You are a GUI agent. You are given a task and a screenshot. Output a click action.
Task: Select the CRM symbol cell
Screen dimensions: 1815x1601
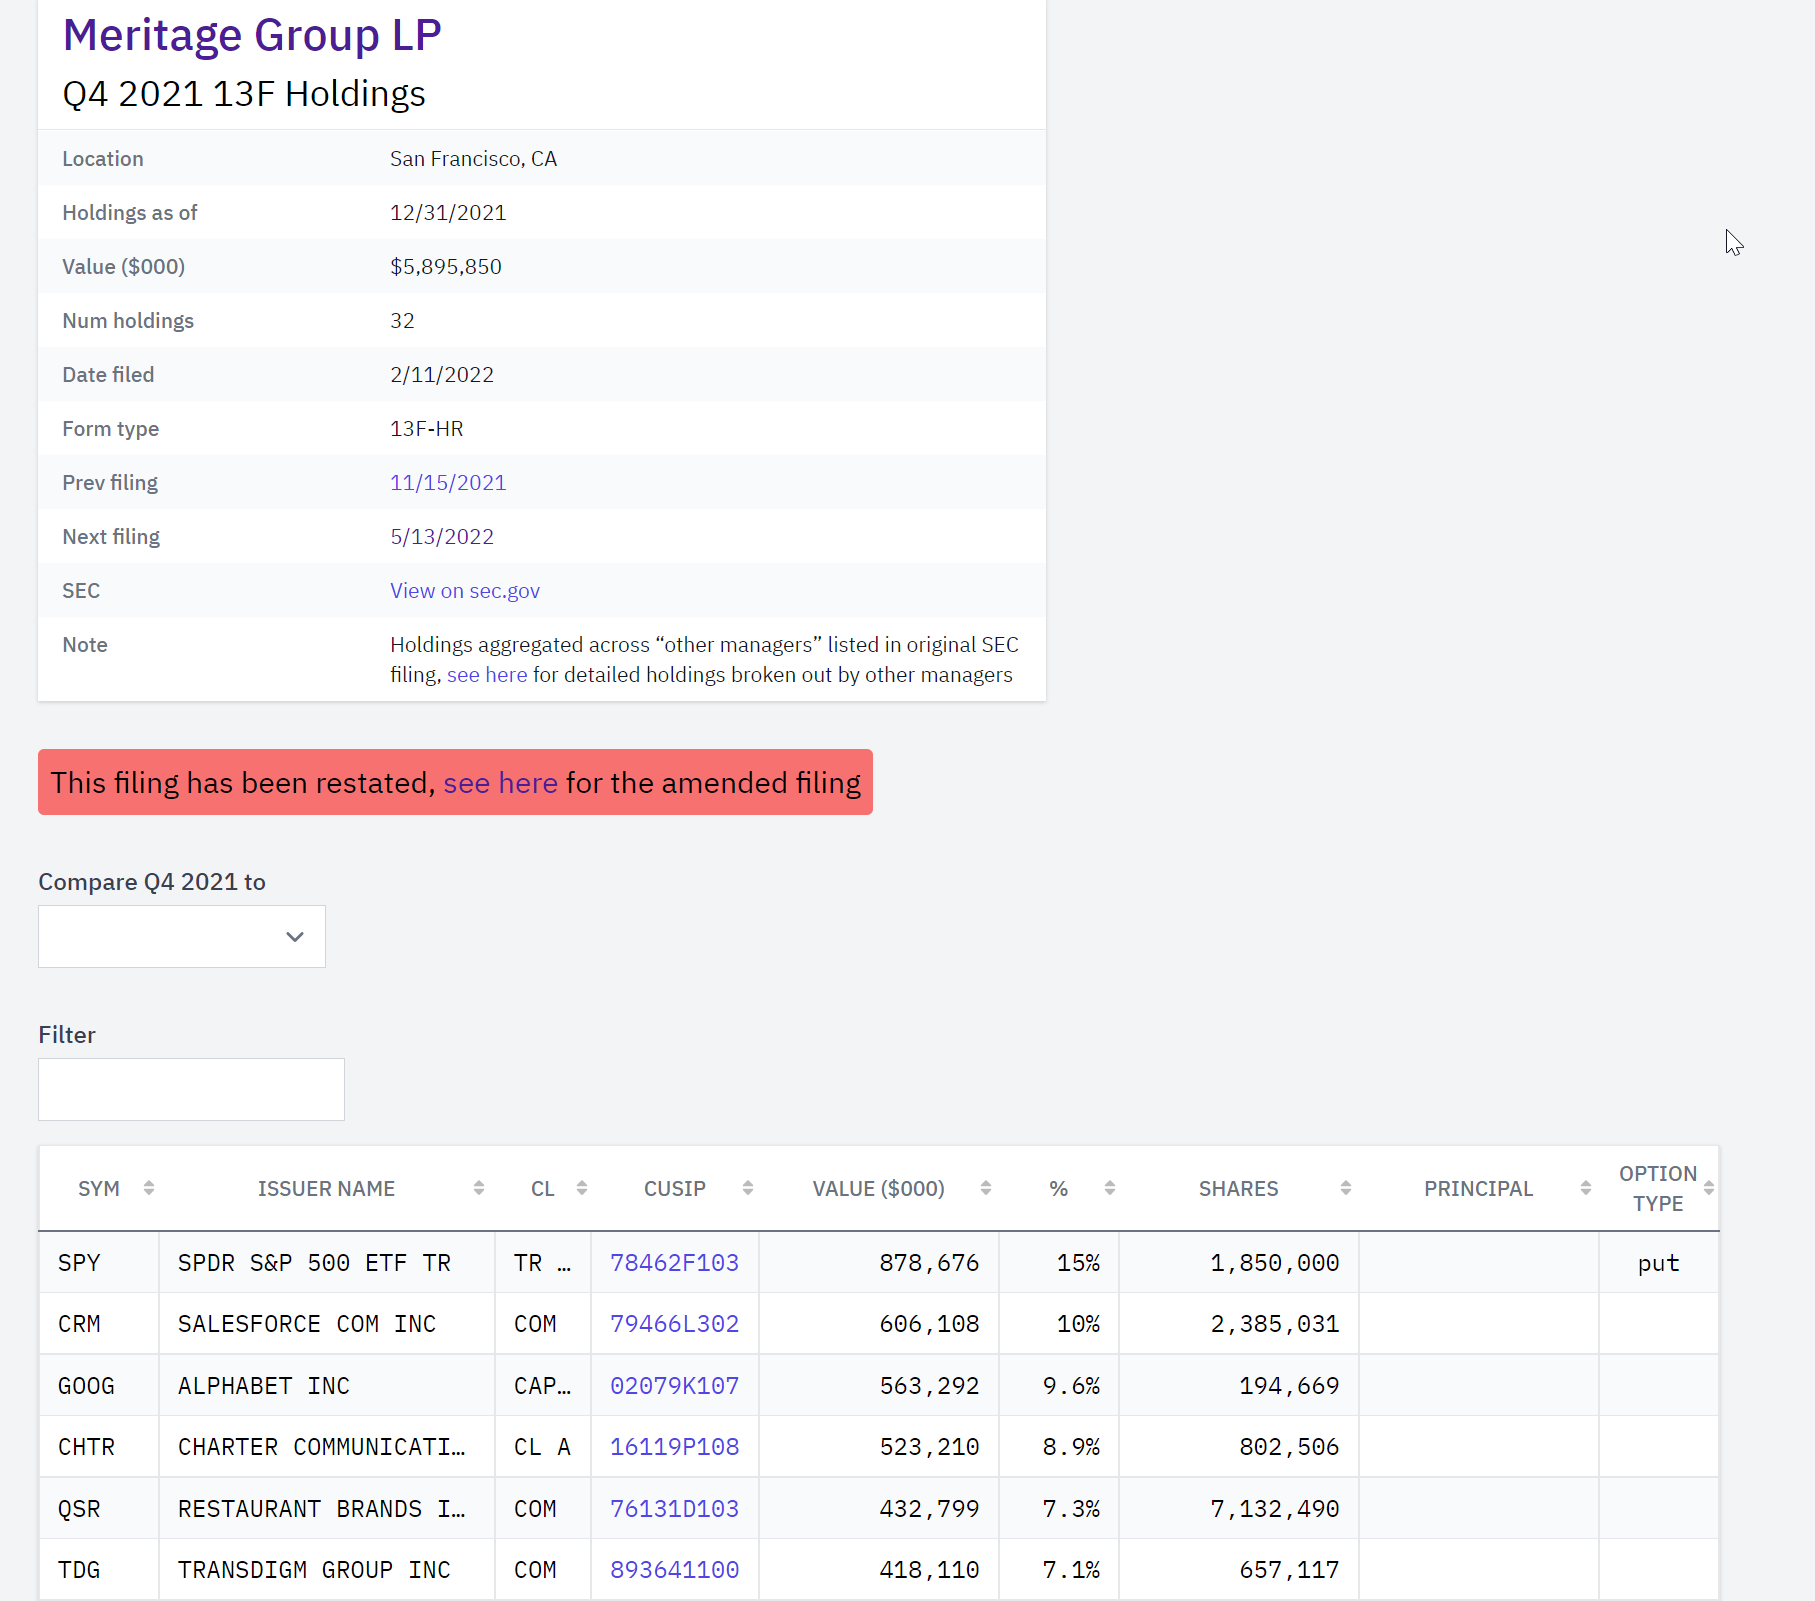click(x=99, y=1324)
